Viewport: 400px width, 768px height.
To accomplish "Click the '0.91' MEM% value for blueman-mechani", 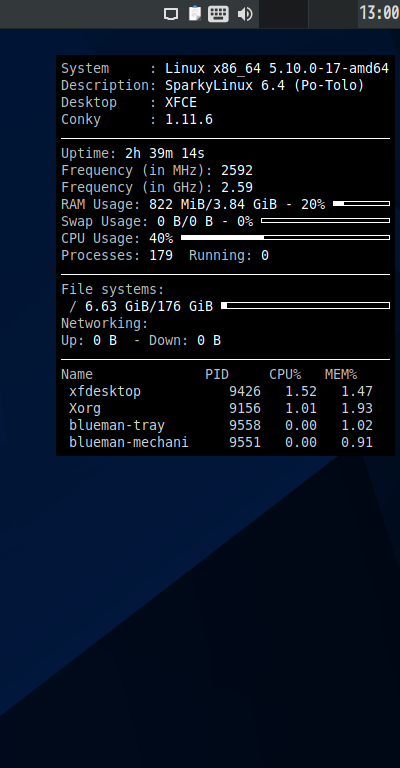I will point(357,442).
